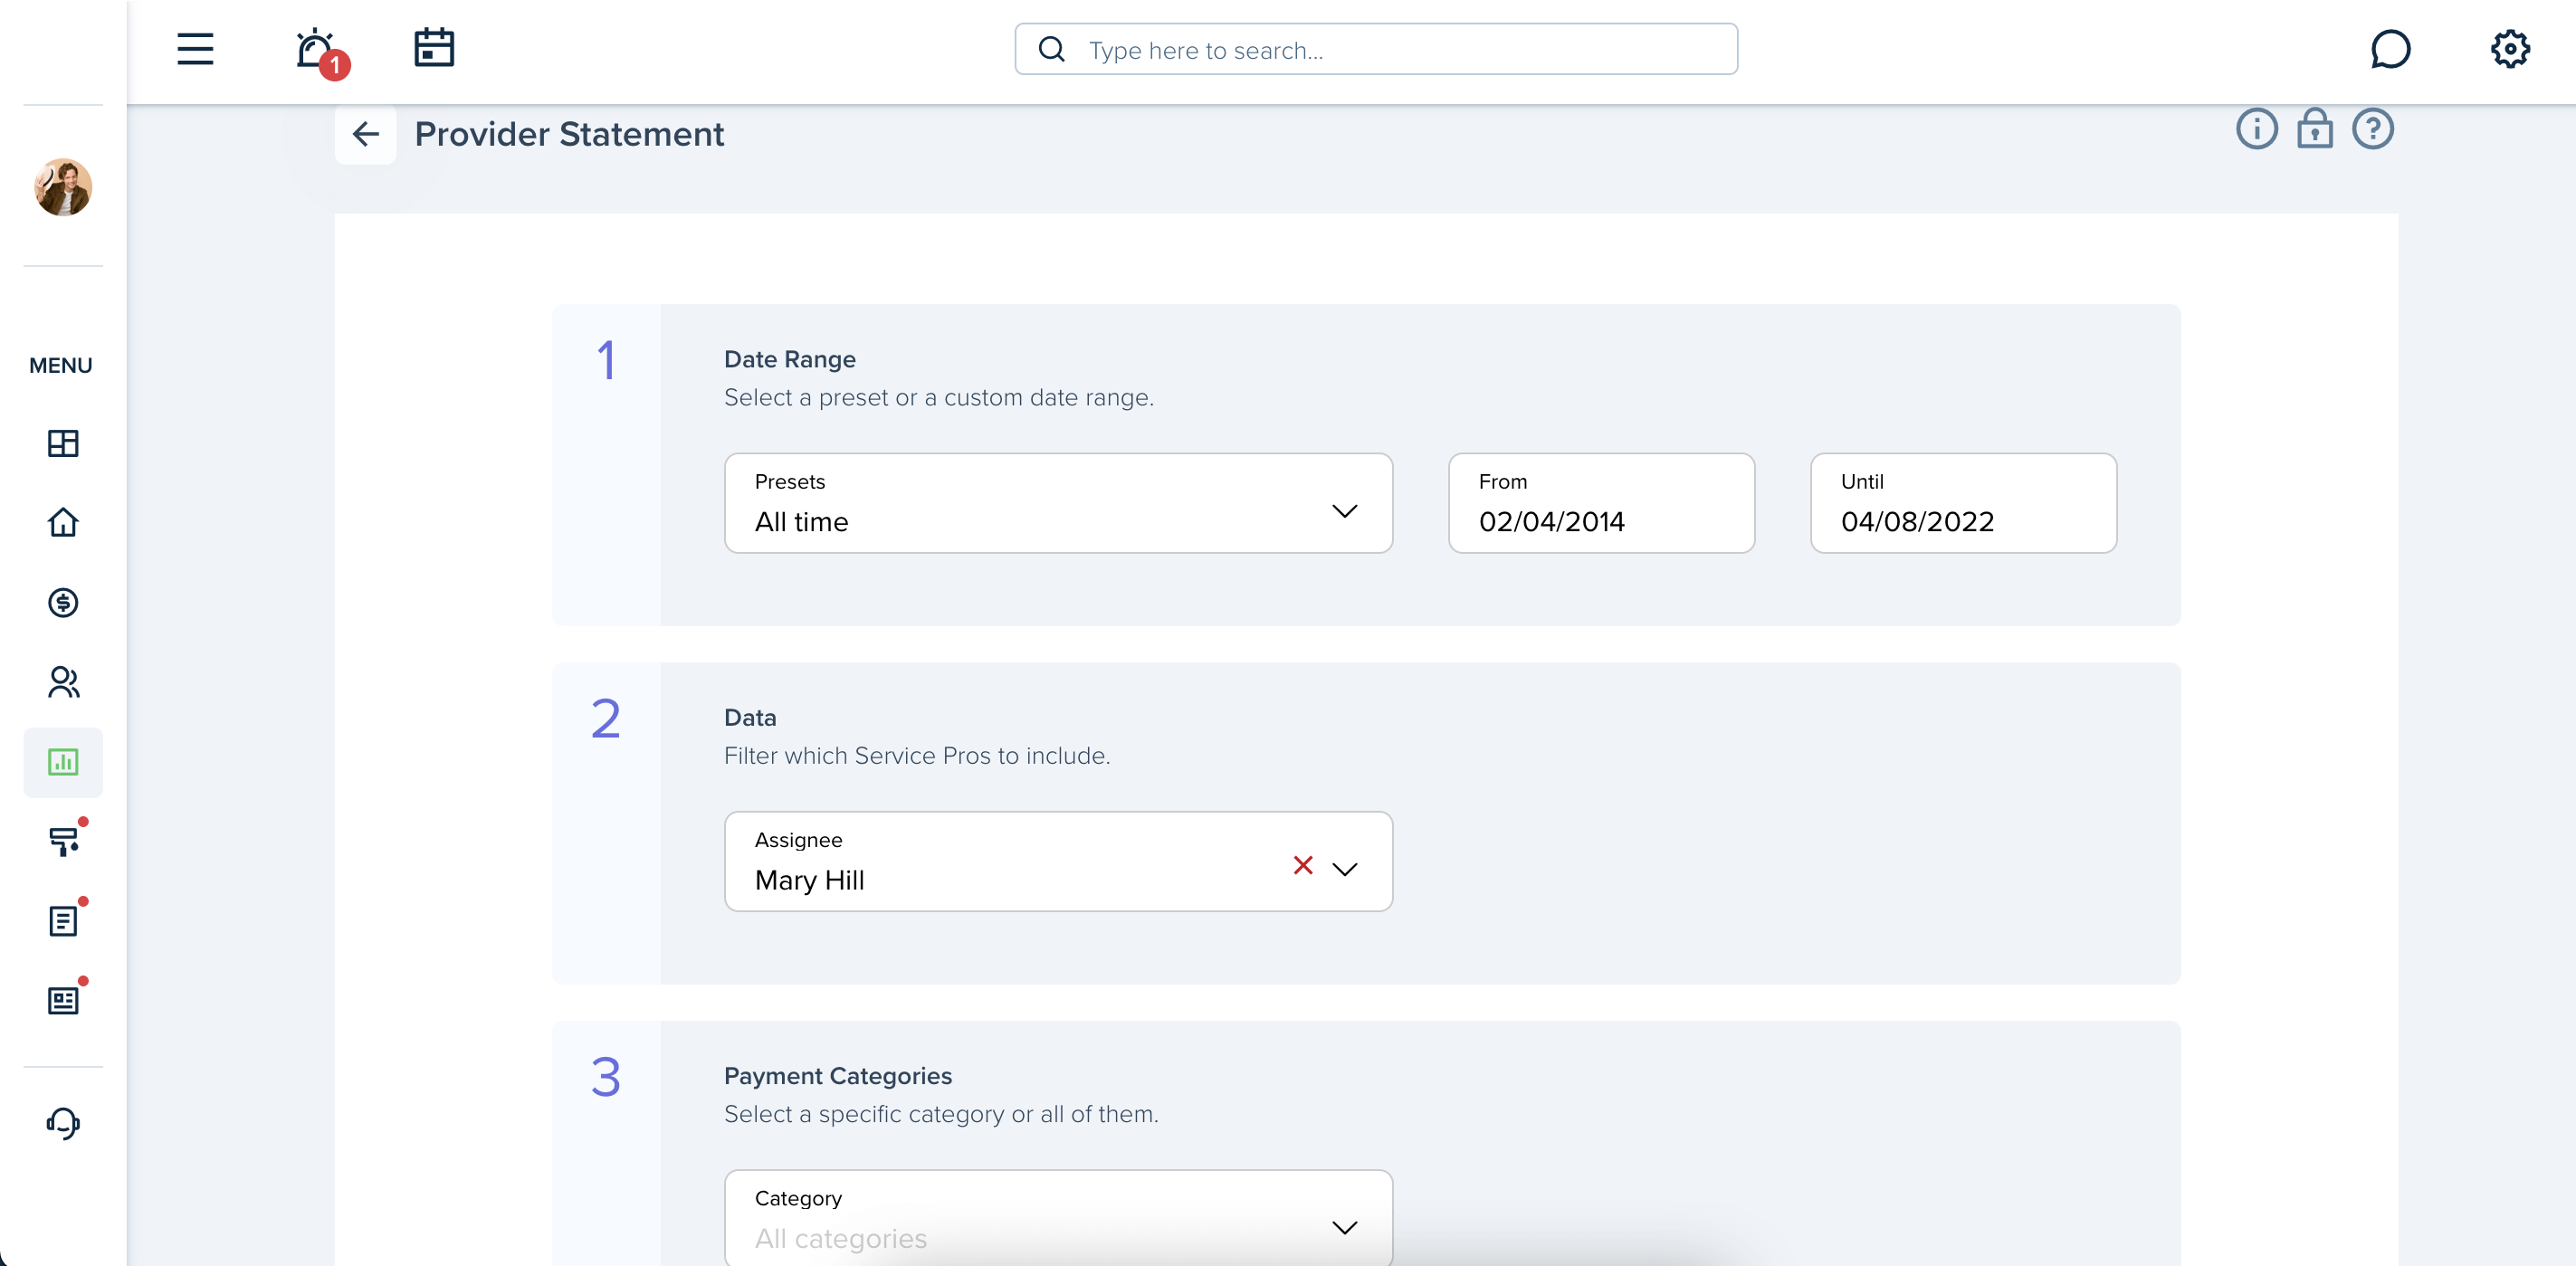The width and height of the screenshot is (2576, 1266).
Task: Click the Provider Statement title
Action: (569, 134)
